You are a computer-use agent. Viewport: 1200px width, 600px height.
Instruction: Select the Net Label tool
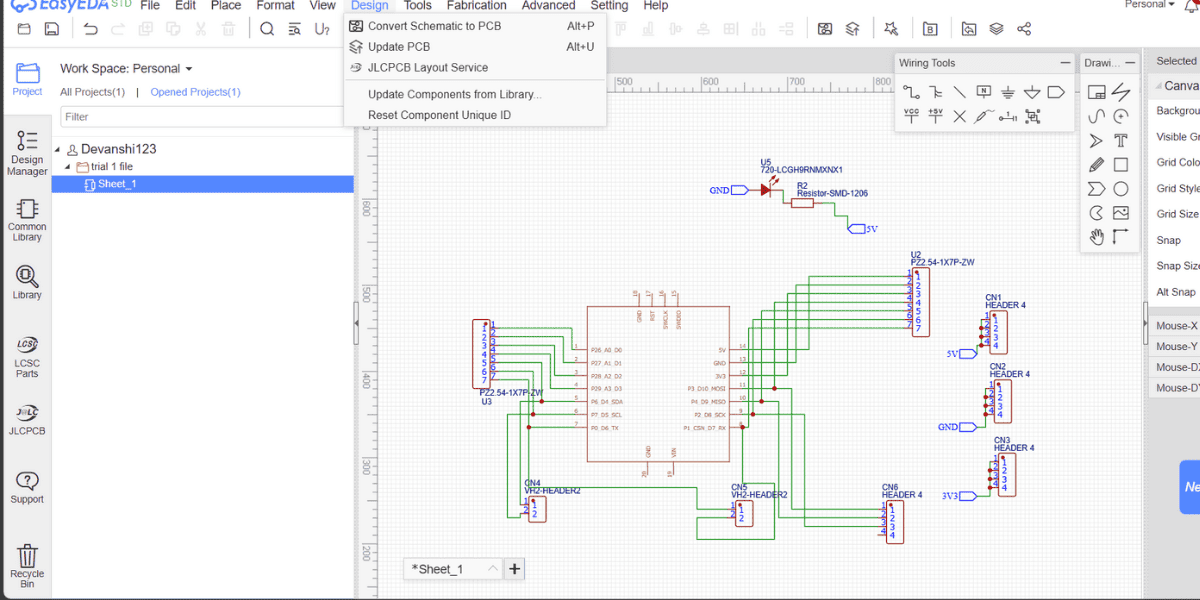pos(984,91)
